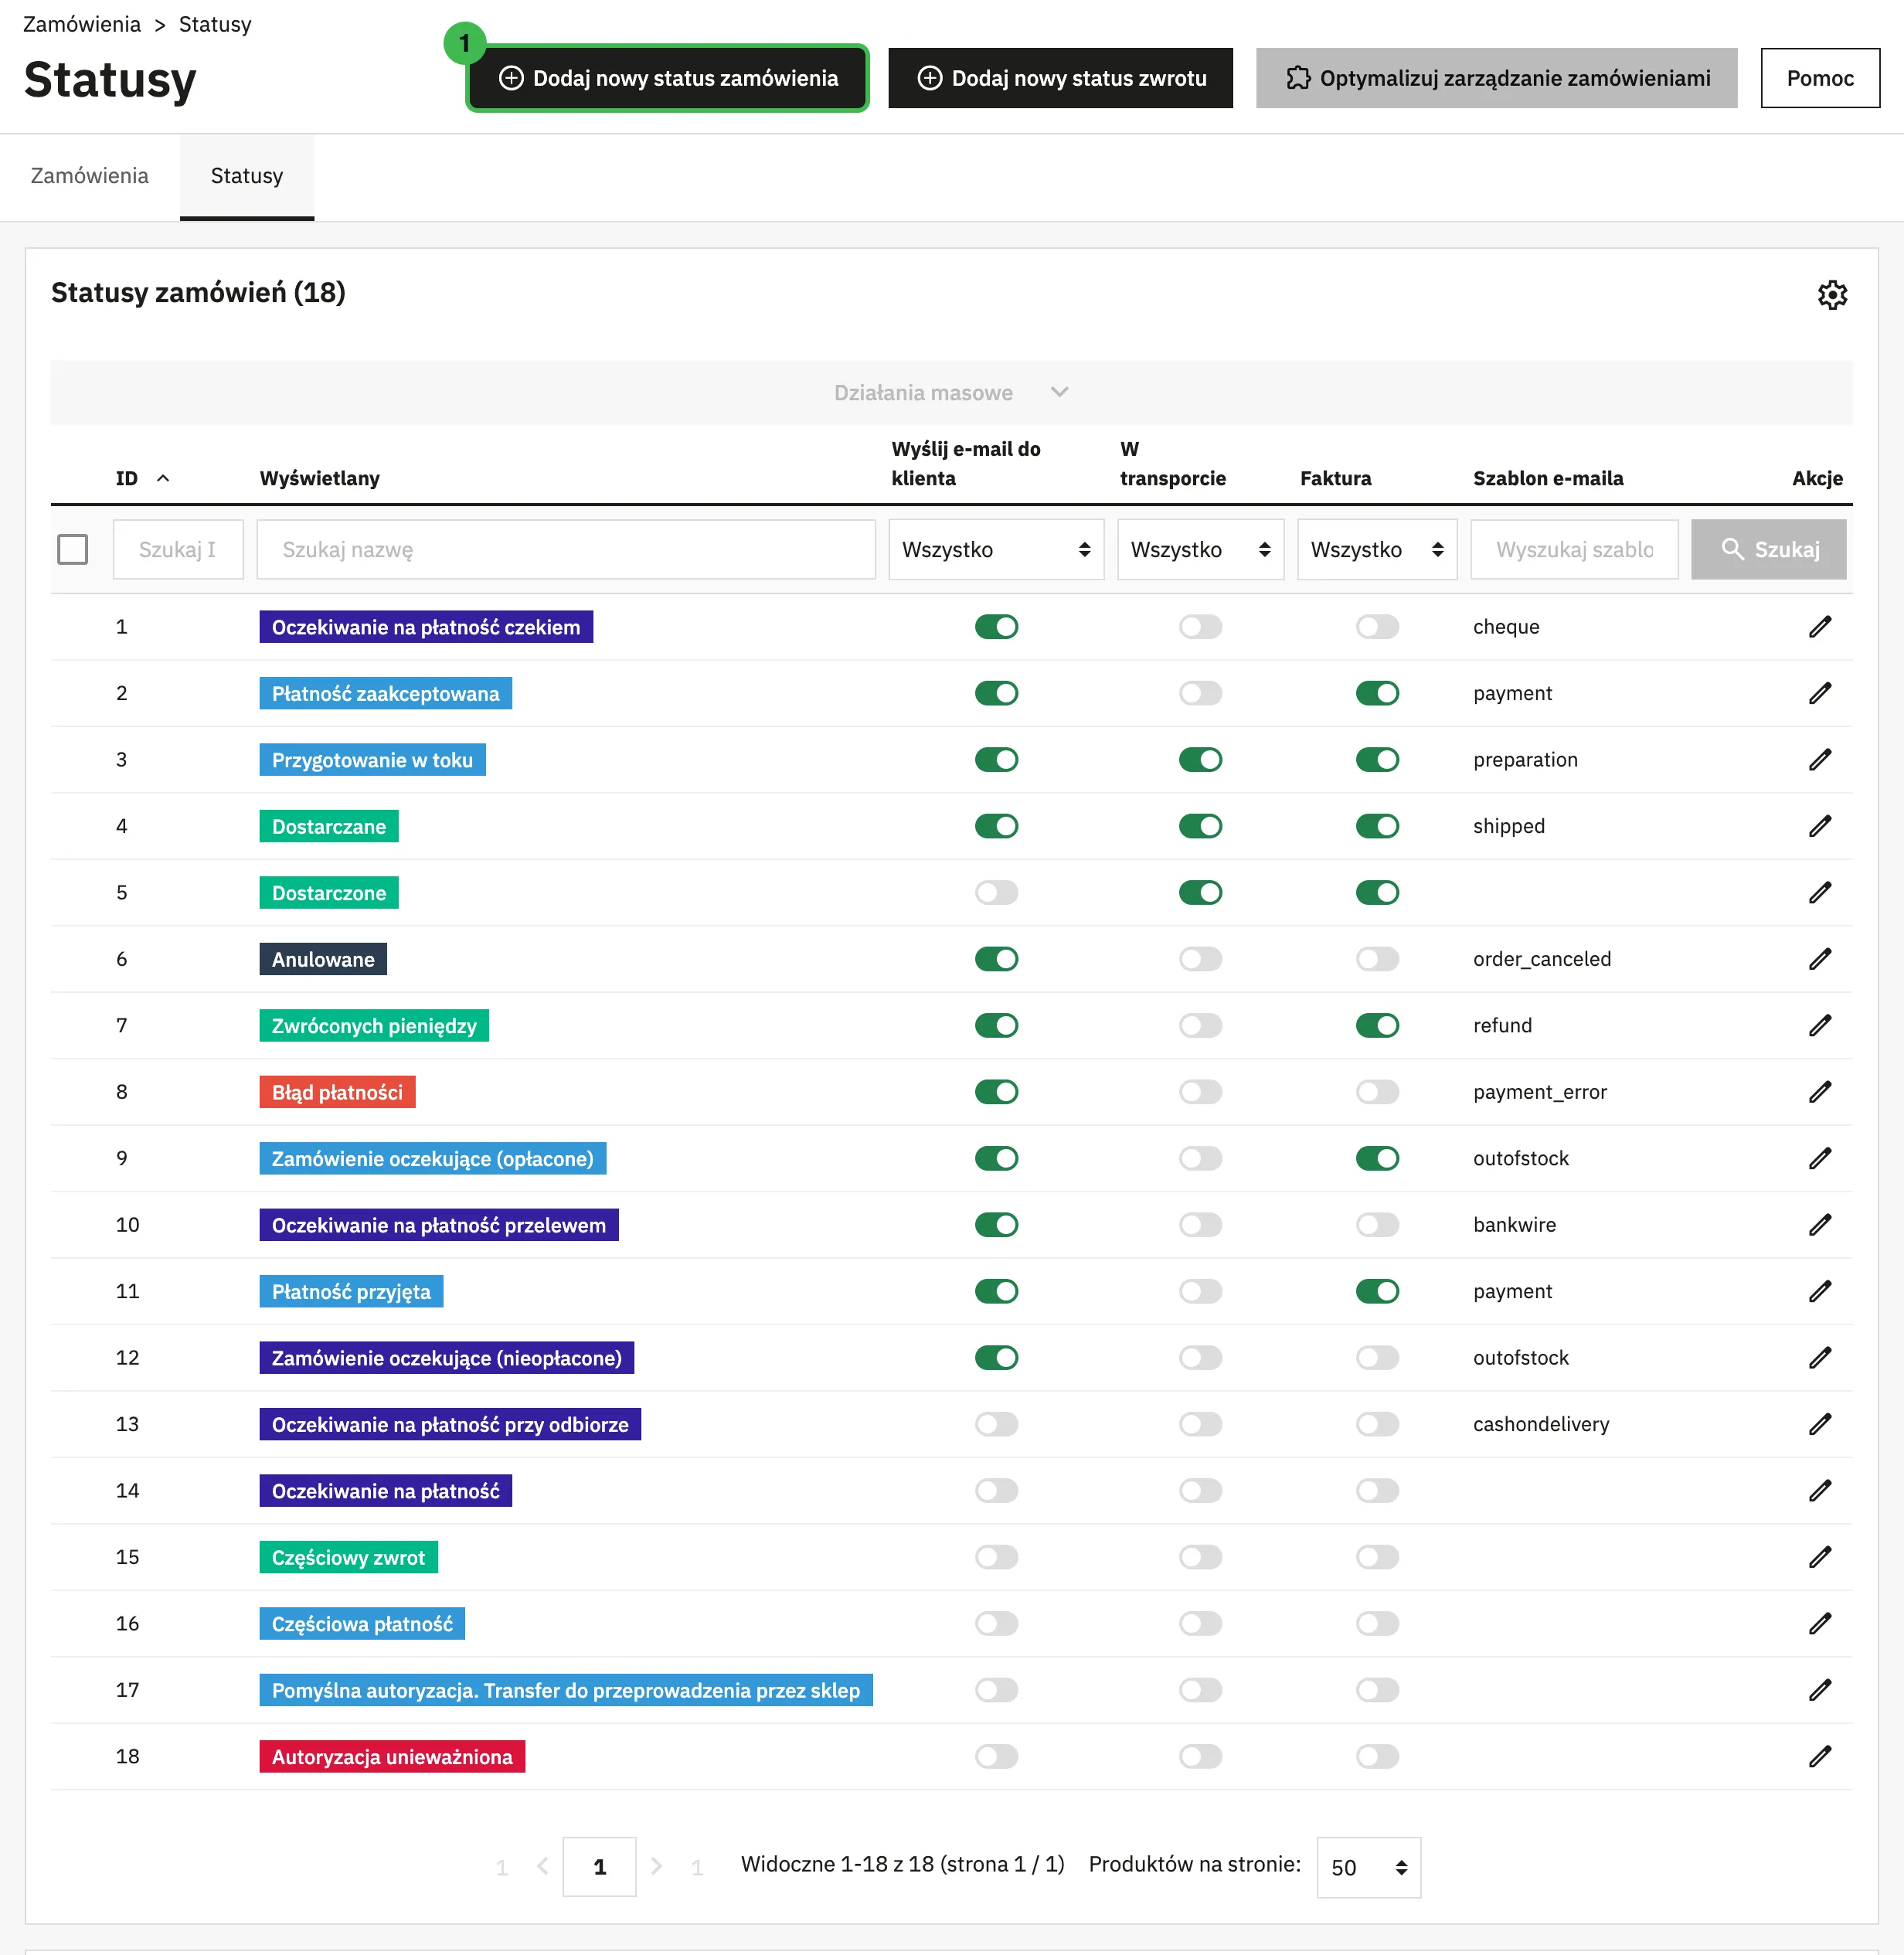This screenshot has width=1904, height=1955.
Task: Click pencil for 'Oczekiwanie na płatność przelewem'
Action: (x=1819, y=1225)
